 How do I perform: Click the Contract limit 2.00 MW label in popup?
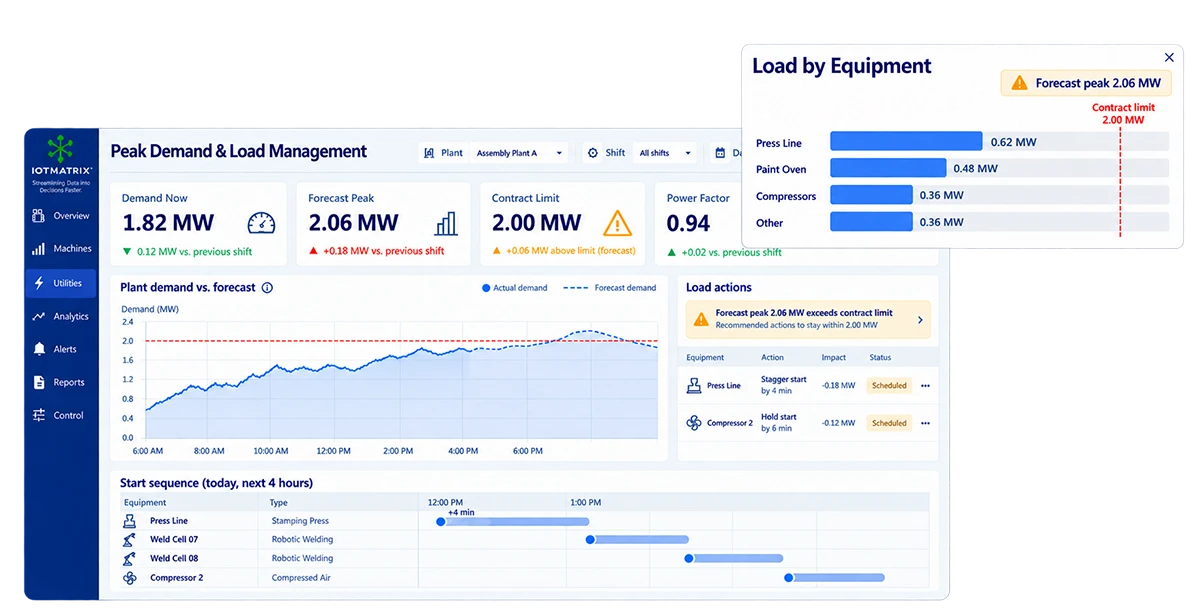click(x=1123, y=114)
